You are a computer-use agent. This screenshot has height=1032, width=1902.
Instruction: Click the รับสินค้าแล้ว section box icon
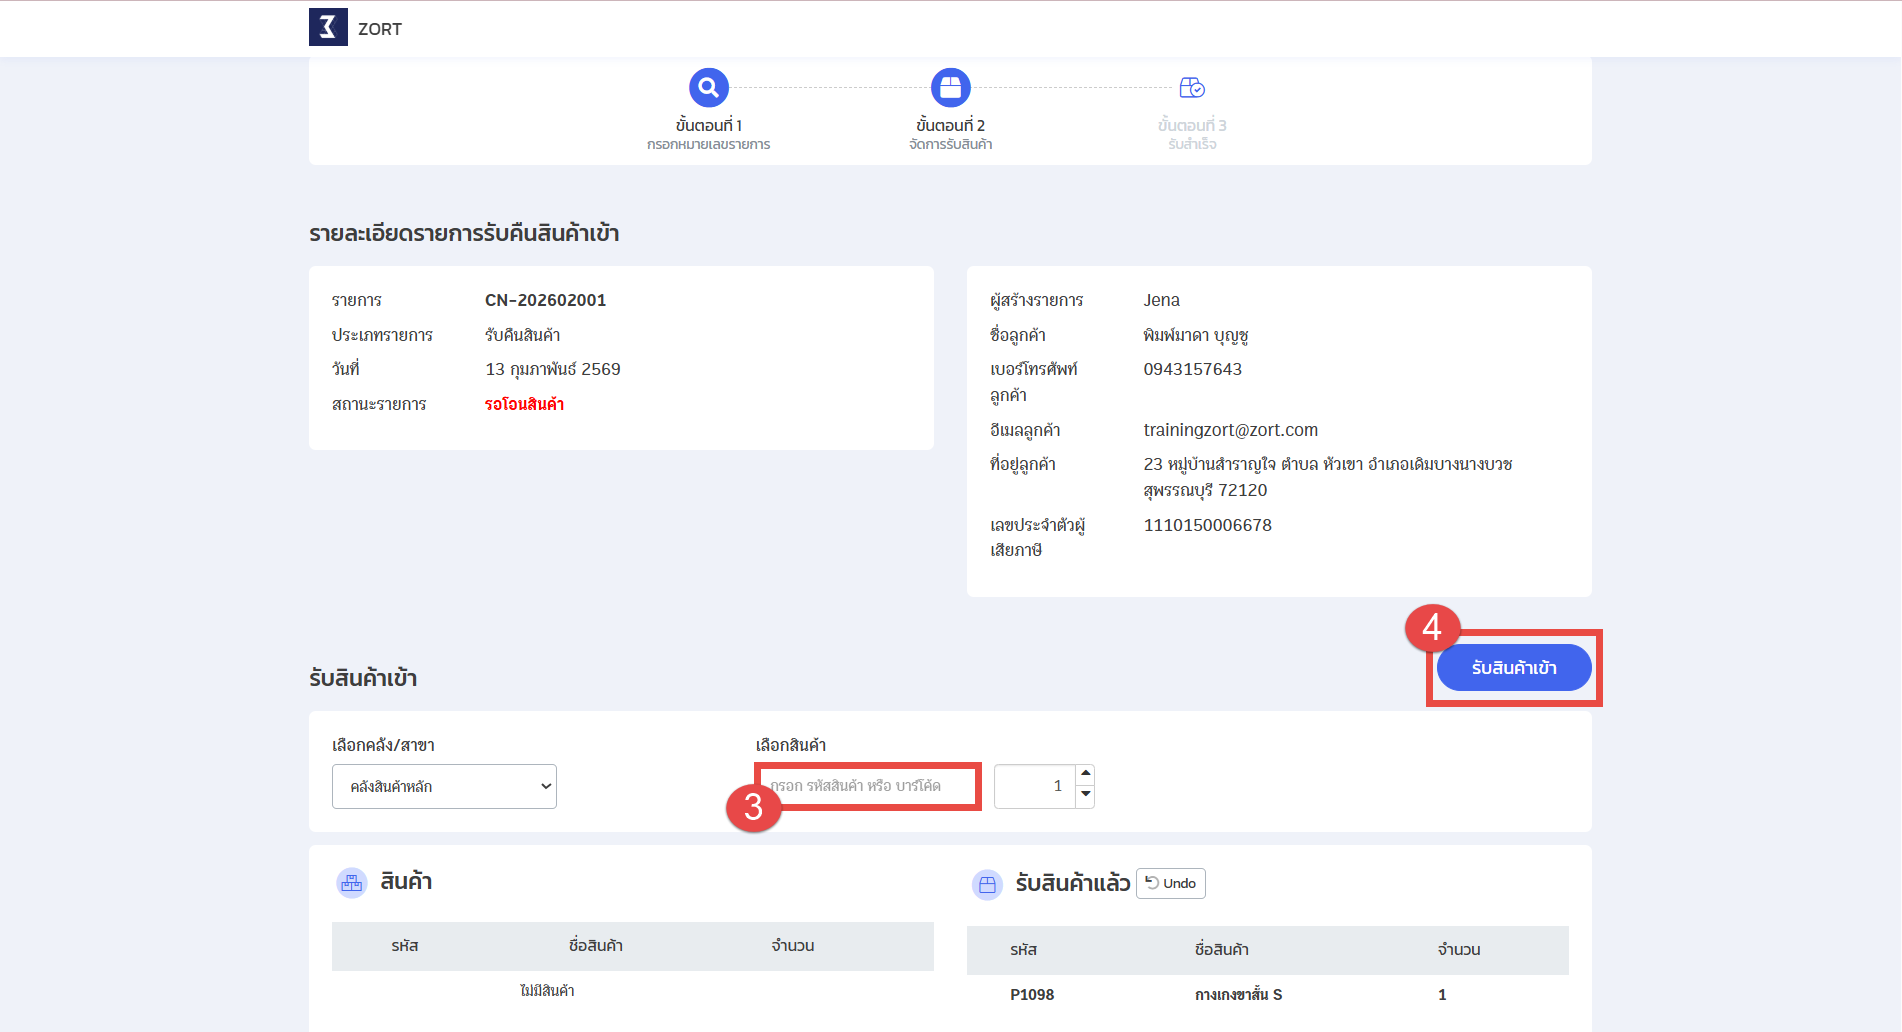point(987,885)
